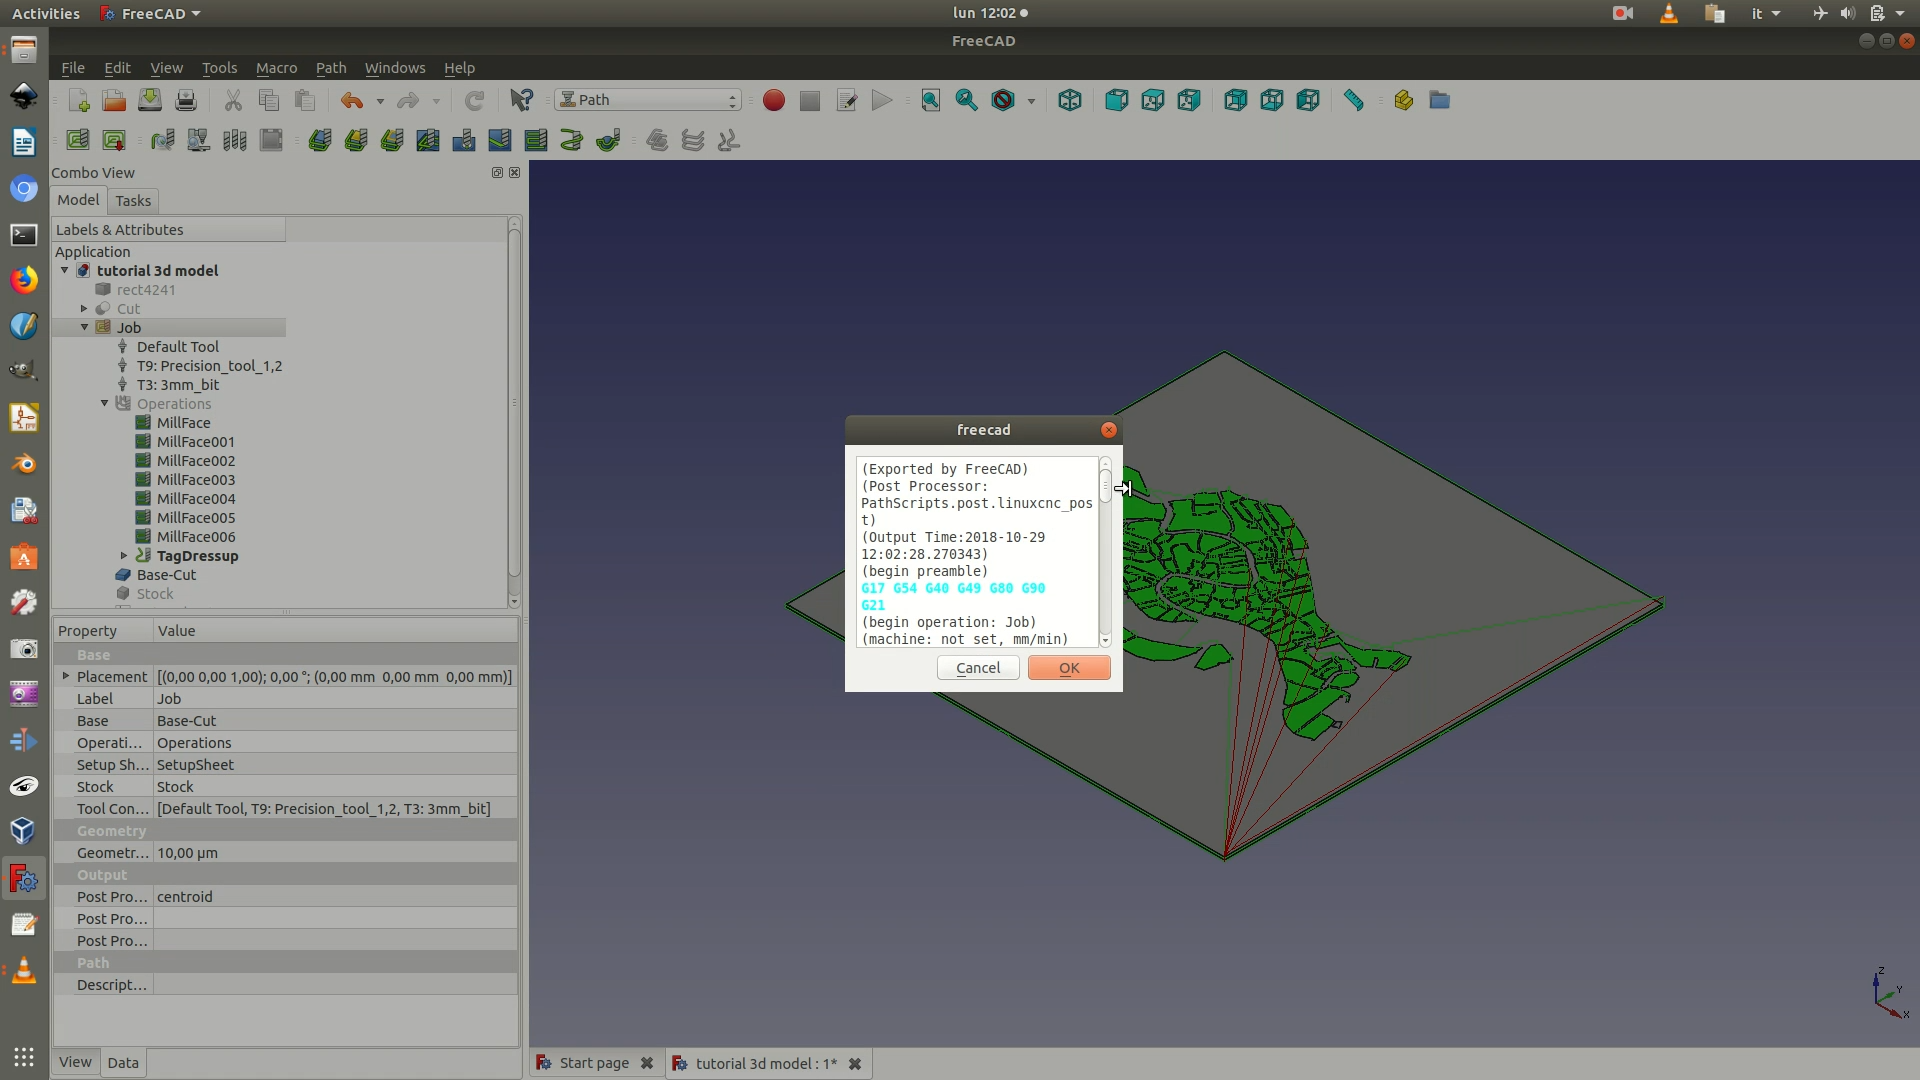The width and height of the screenshot is (1920, 1080).
Task: Open the keyboard language 'it' indicator menu
Action: tap(1765, 13)
